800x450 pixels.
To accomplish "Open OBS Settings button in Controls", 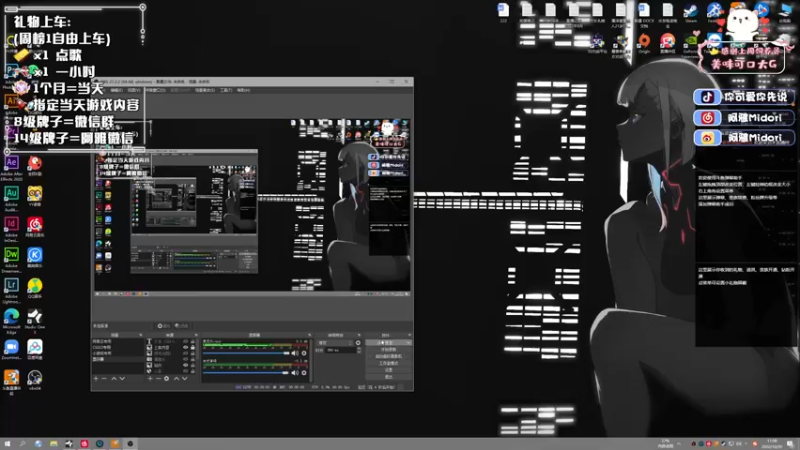I will [389, 370].
